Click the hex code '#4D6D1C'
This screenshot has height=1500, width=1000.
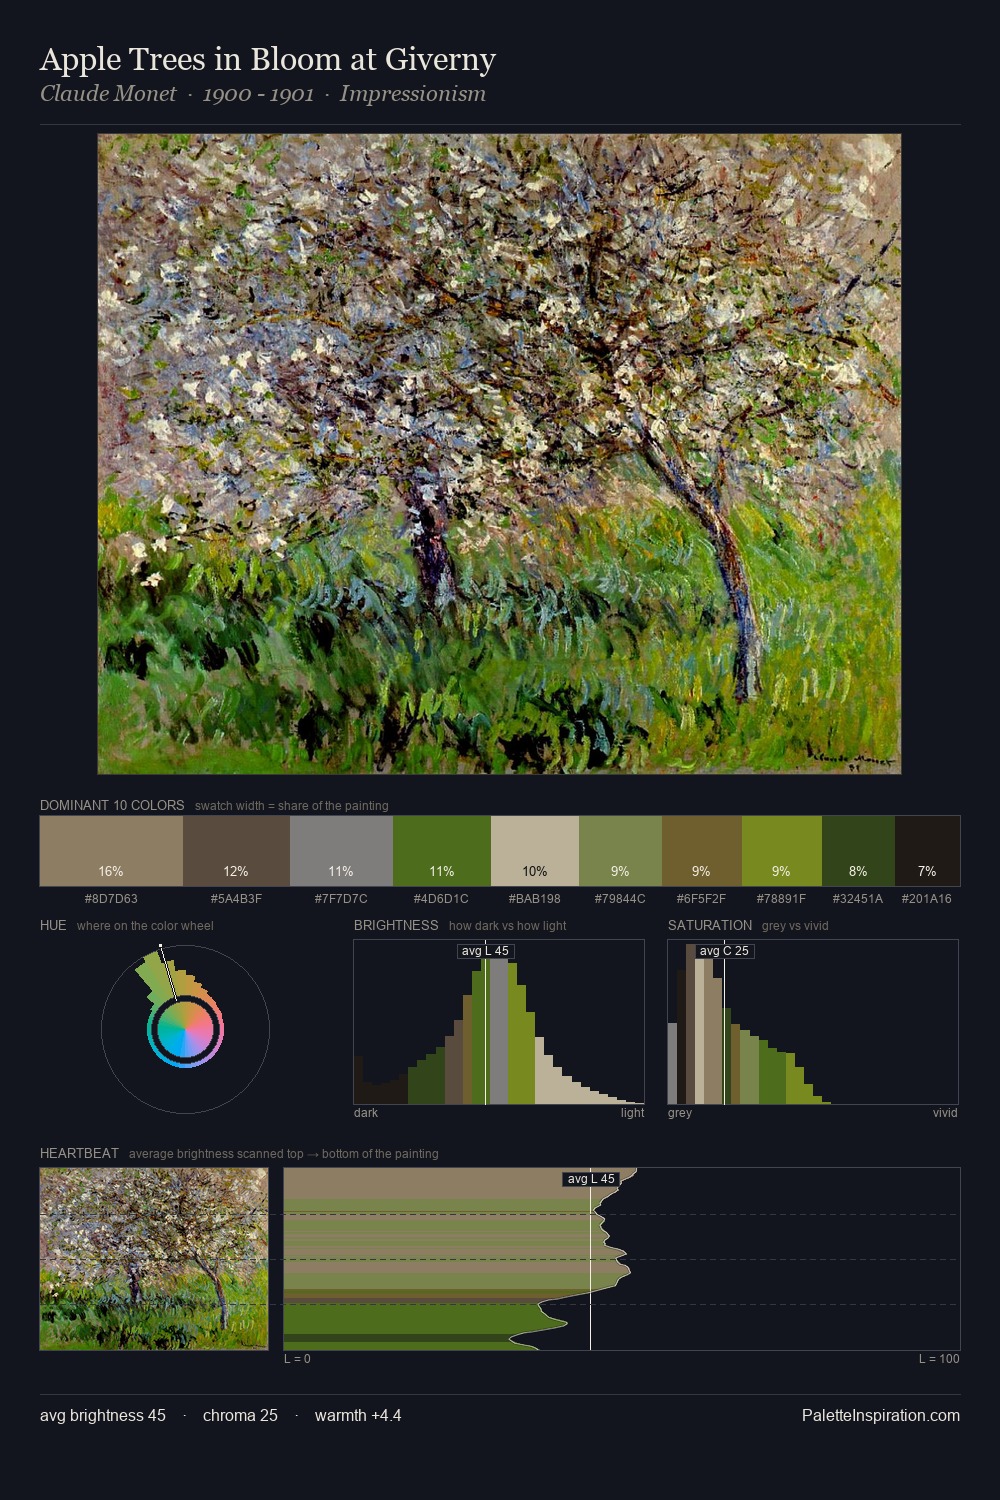[441, 898]
